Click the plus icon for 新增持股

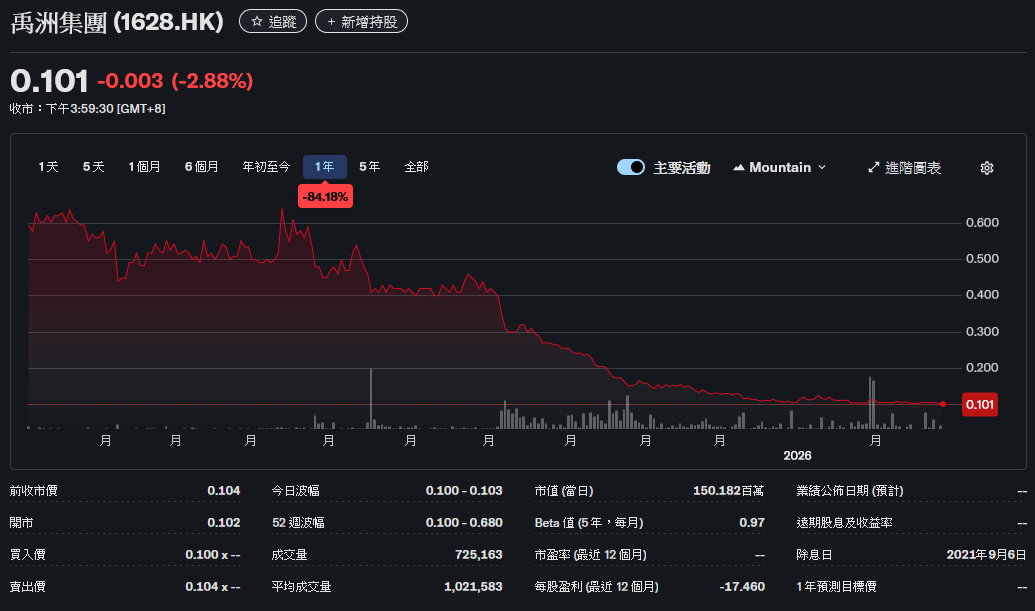(x=331, y=21)
